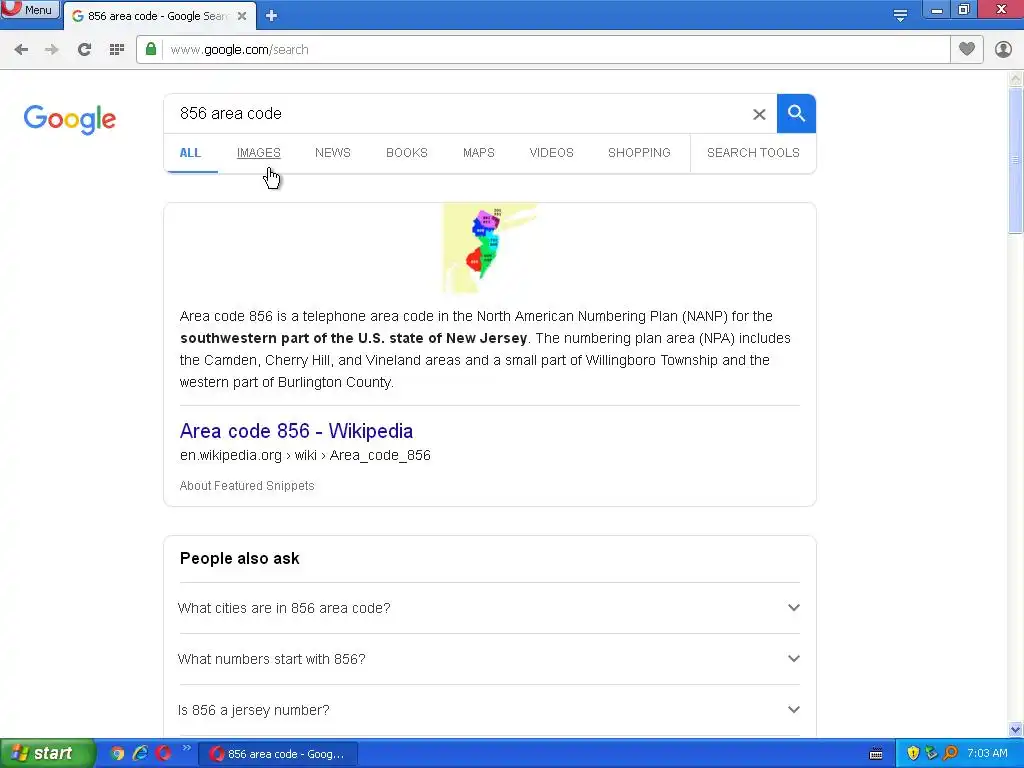Open a new tab with plus icon
Viewport: 1024px width, 768px height.
pos(272,16)
